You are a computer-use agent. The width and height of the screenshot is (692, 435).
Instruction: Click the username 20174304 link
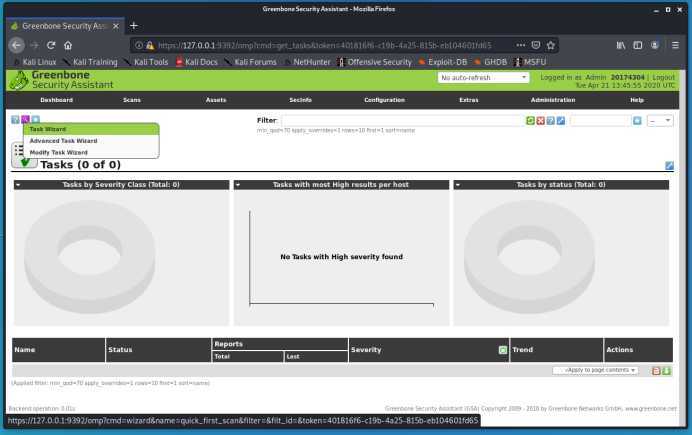pyautogui.click(x=628, y=77)
